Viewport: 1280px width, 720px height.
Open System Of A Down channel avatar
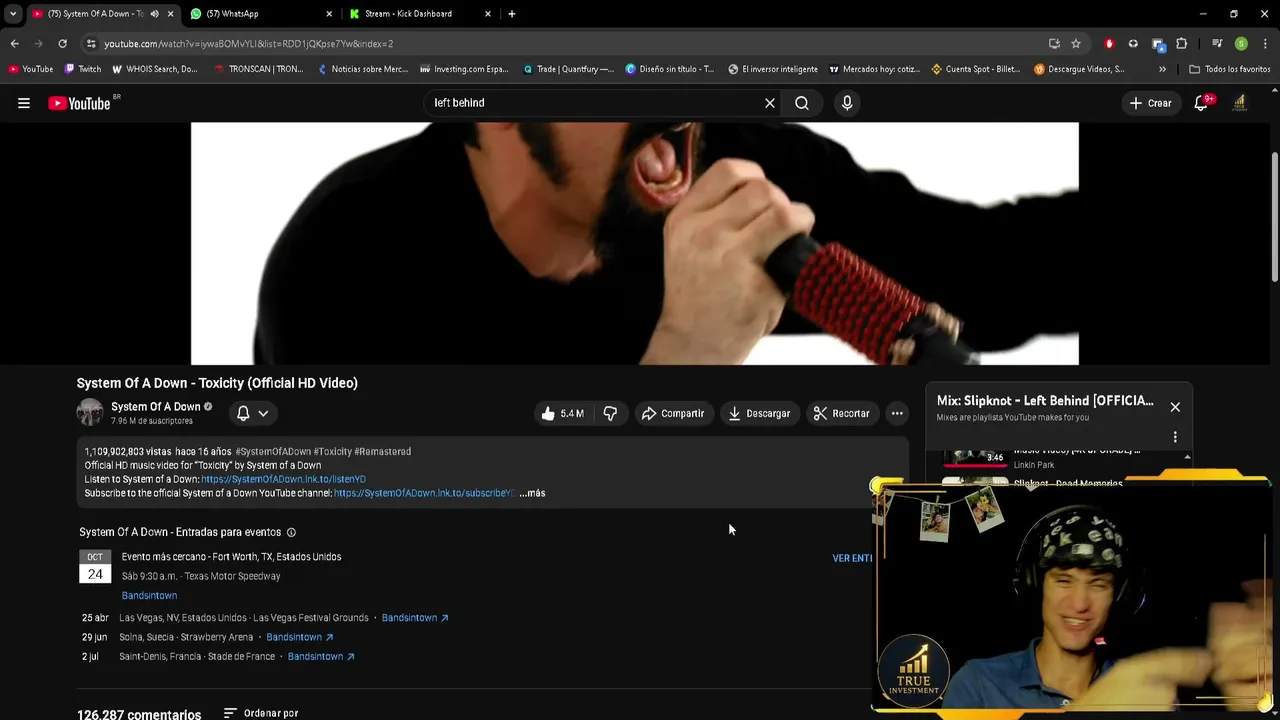click(x=90, y=412)
